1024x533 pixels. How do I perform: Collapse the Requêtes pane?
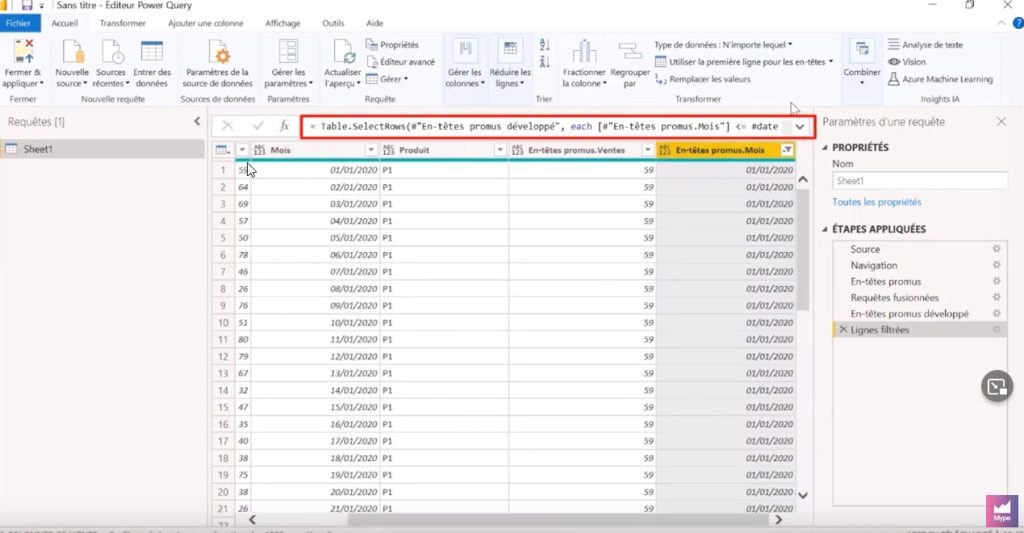click(197, 121)
